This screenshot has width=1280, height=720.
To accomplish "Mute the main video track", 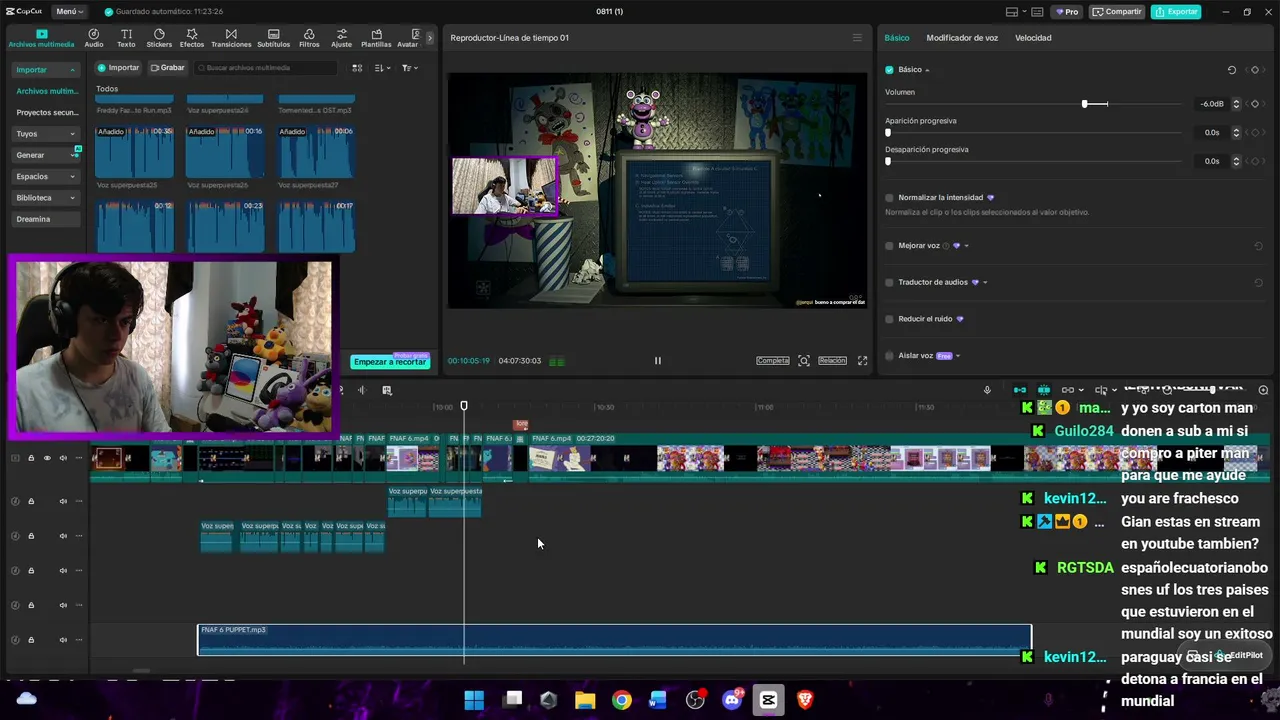I will [63, 458].
